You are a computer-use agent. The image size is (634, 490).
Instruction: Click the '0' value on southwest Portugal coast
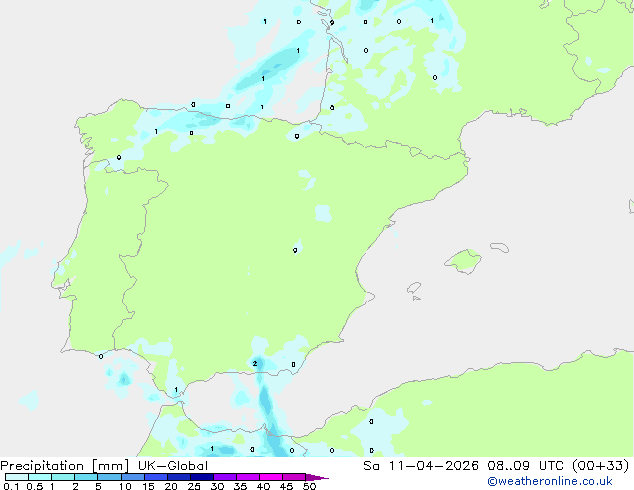[x=101, y=357]
